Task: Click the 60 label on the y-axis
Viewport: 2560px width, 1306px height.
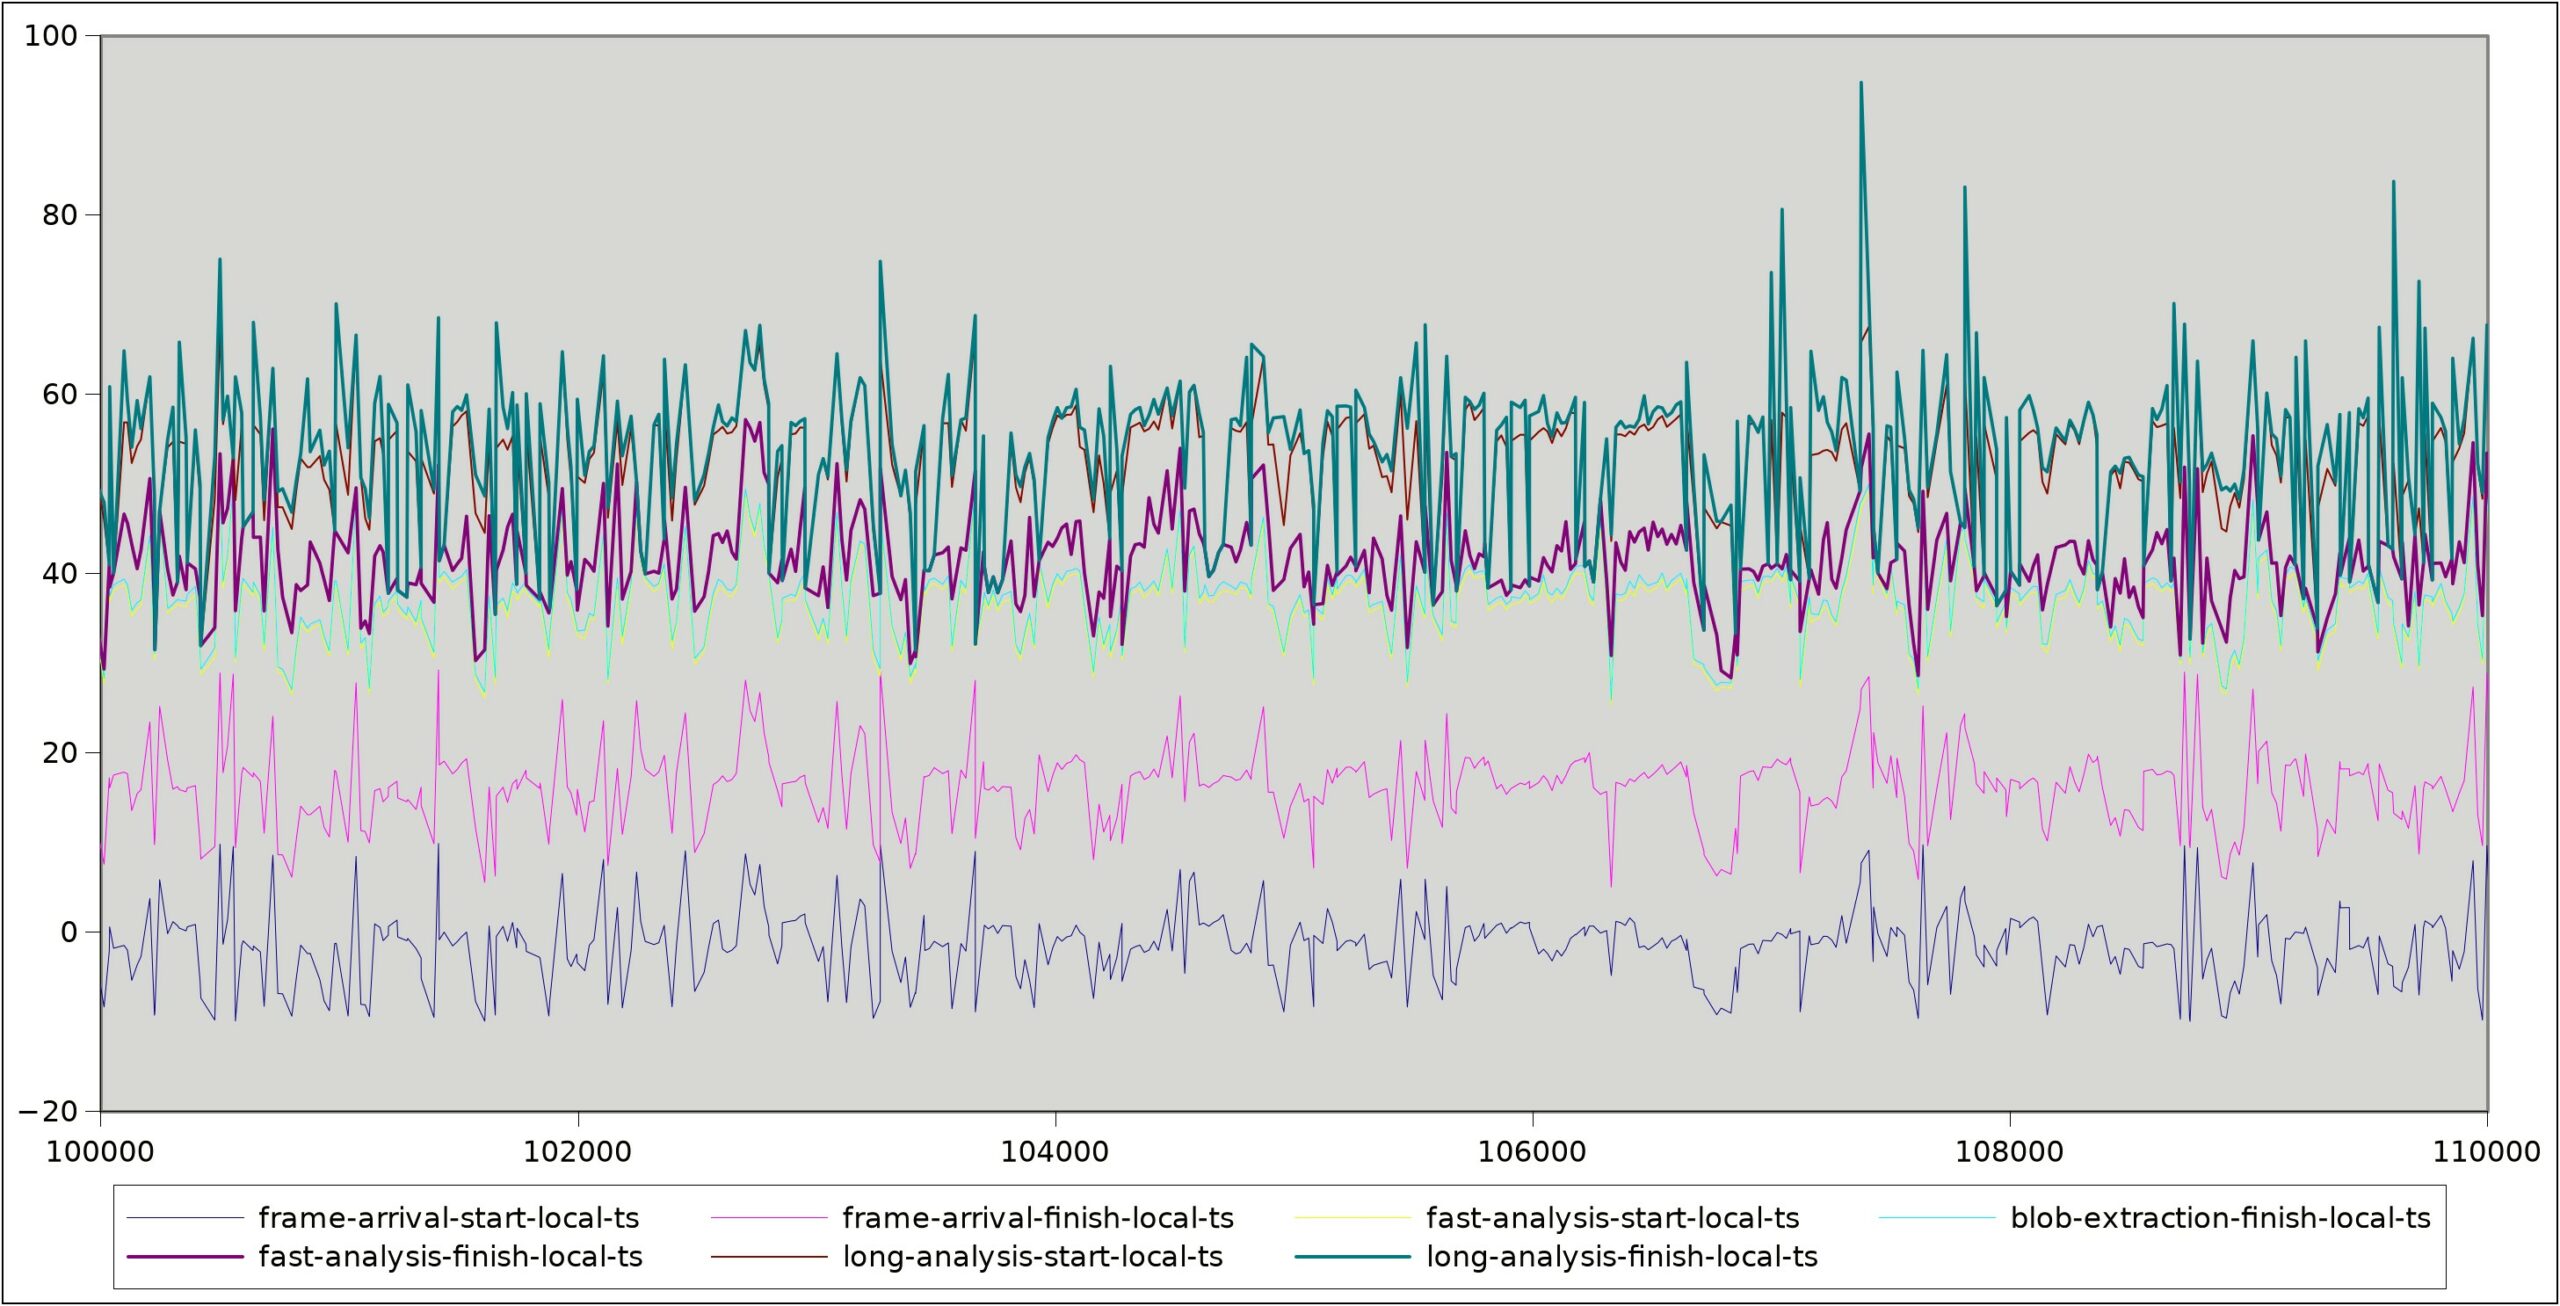Action: (x=60, y=394)
